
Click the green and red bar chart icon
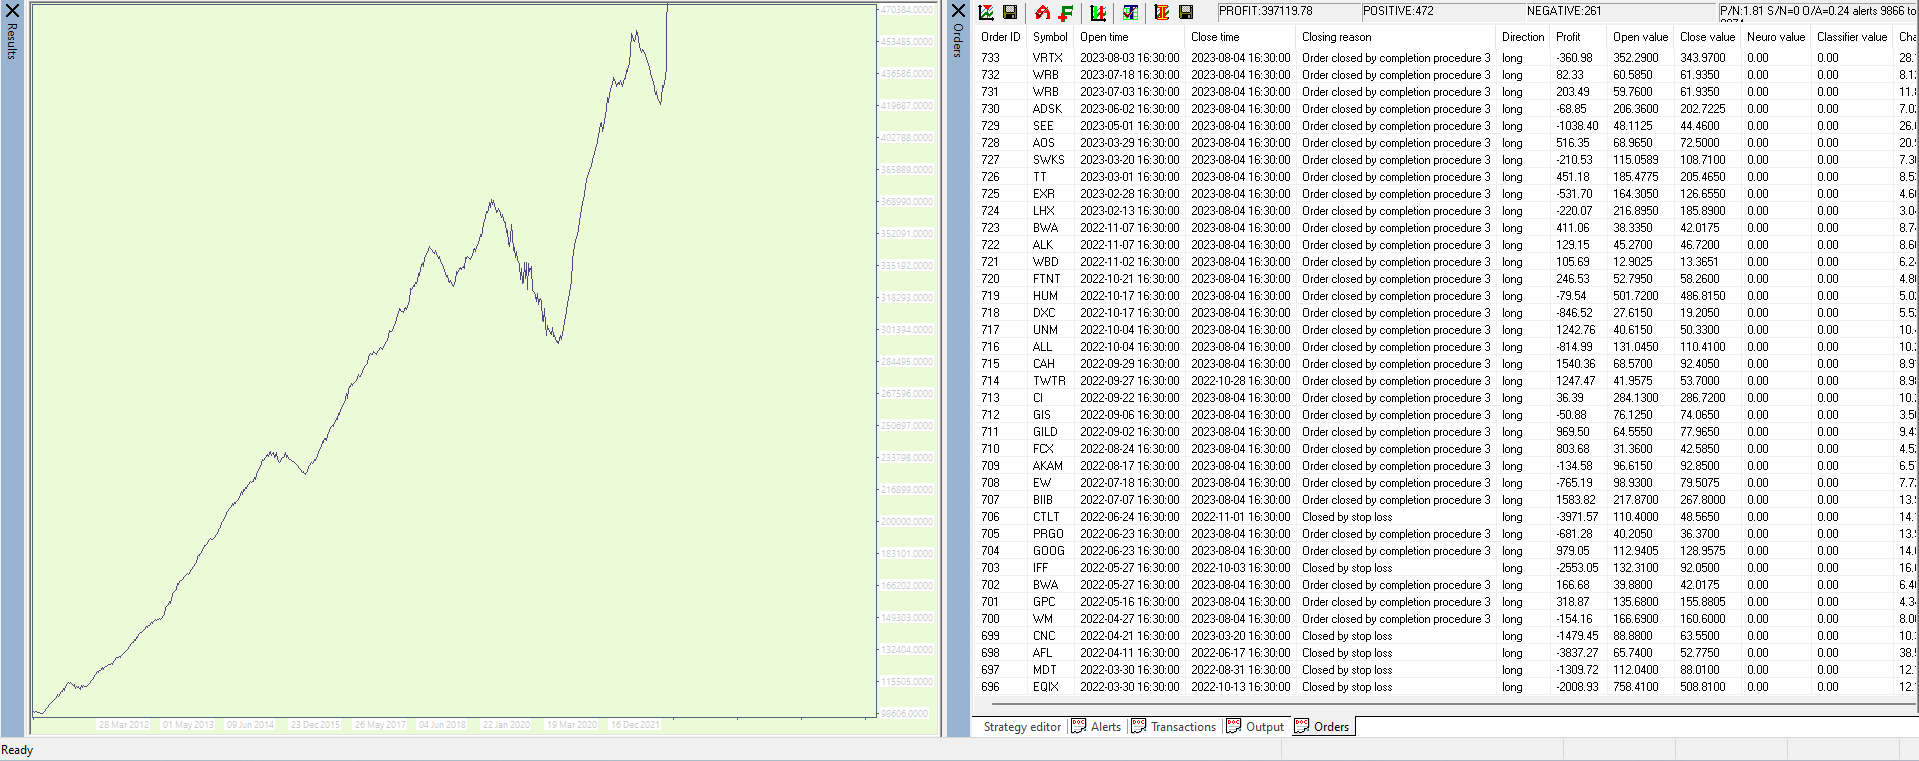pyautogui.click(x=1098, y=12)
